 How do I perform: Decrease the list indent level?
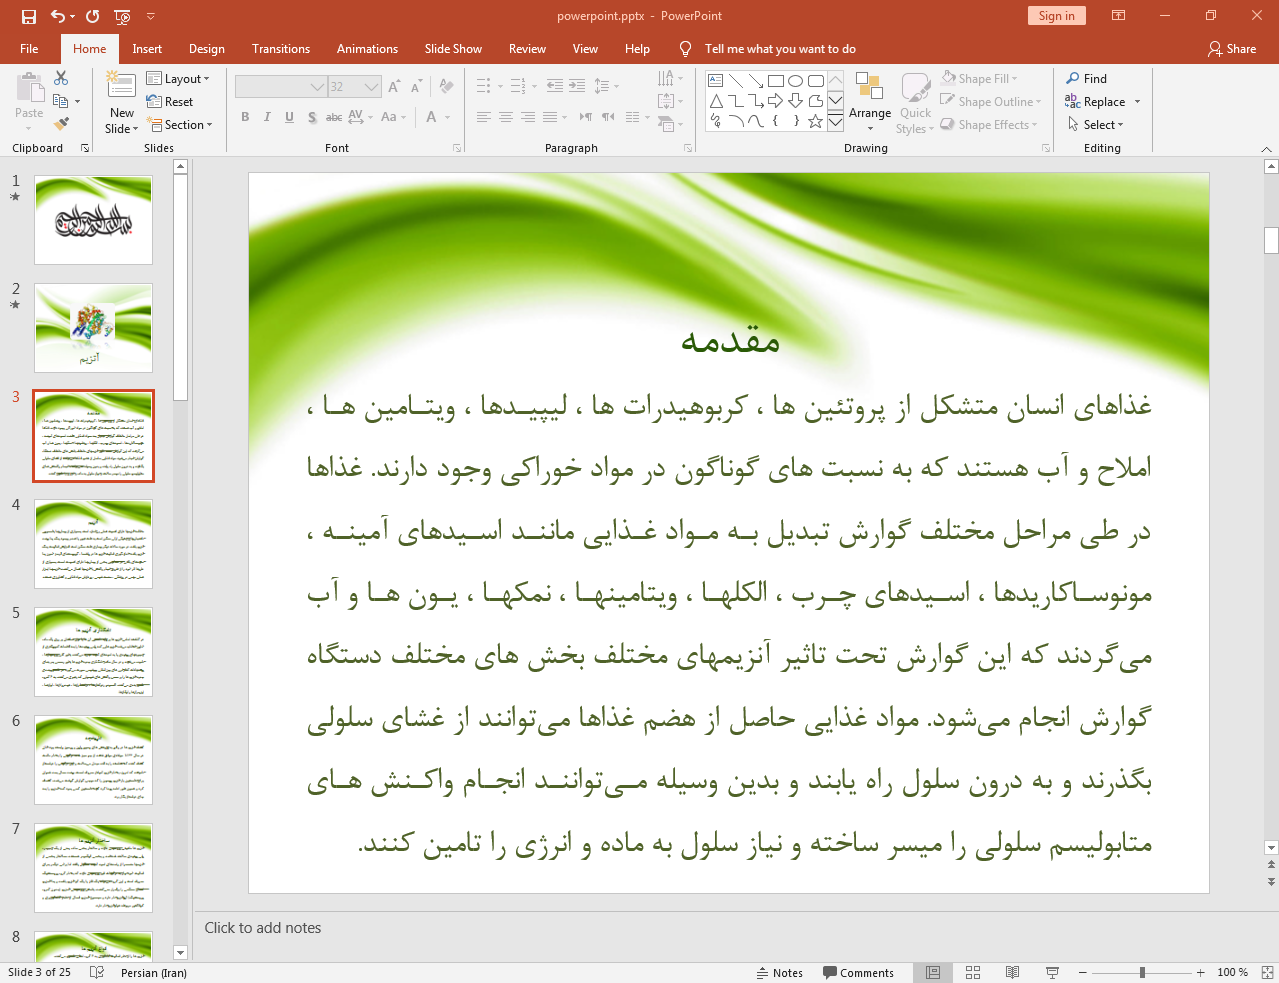coord(555,86)
